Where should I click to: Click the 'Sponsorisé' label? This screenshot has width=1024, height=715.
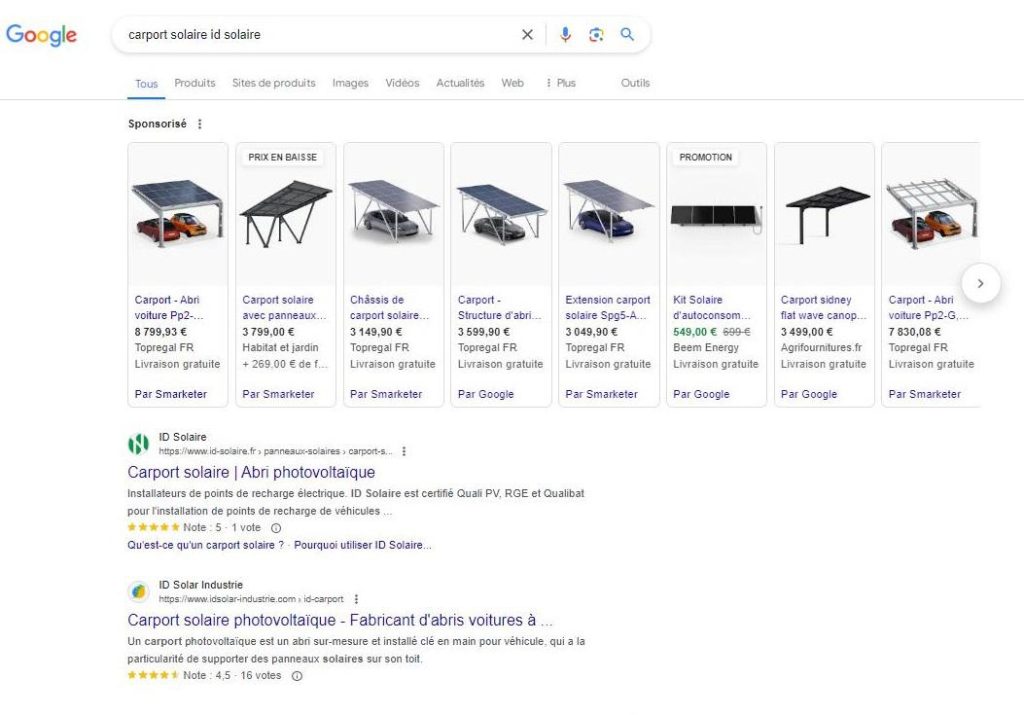tap(157, 123)
